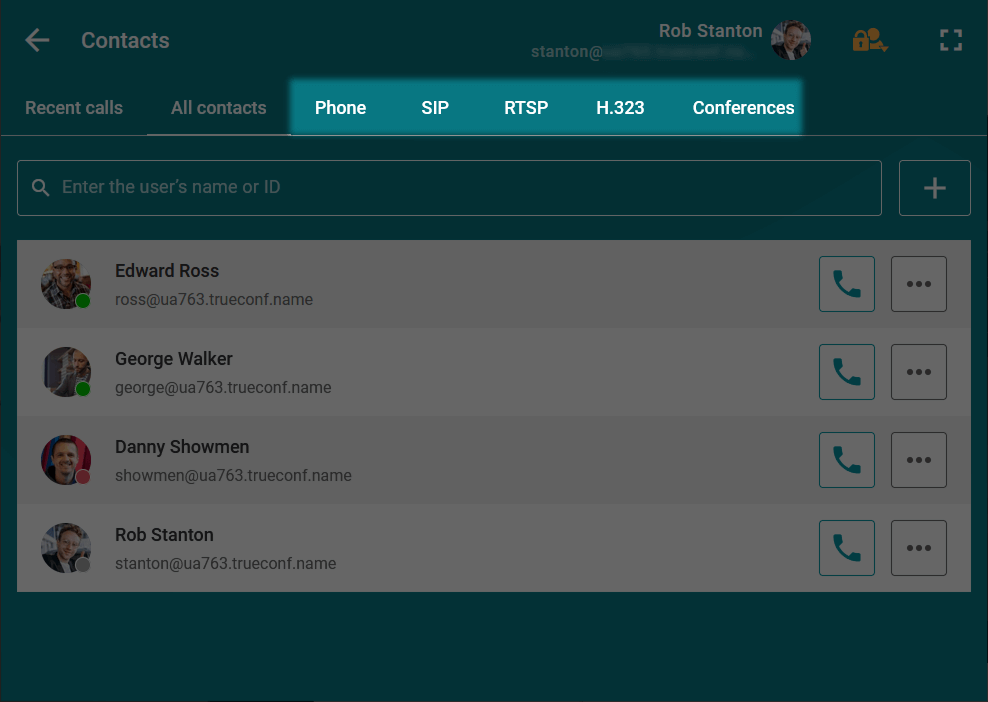Select the Danny Showmen contact name
The height and width of the screenshot is (702, 988).
182,447
